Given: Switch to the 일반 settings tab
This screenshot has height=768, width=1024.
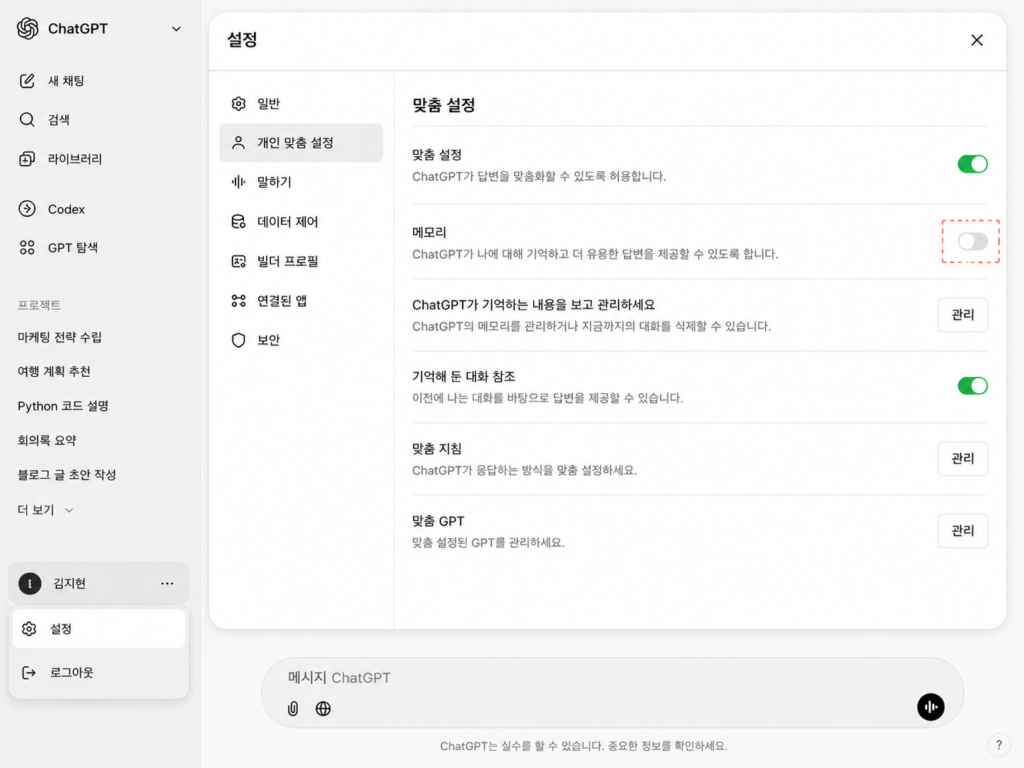Looking at the screenshot, I should pyautogui.click(x=301, y=104).
